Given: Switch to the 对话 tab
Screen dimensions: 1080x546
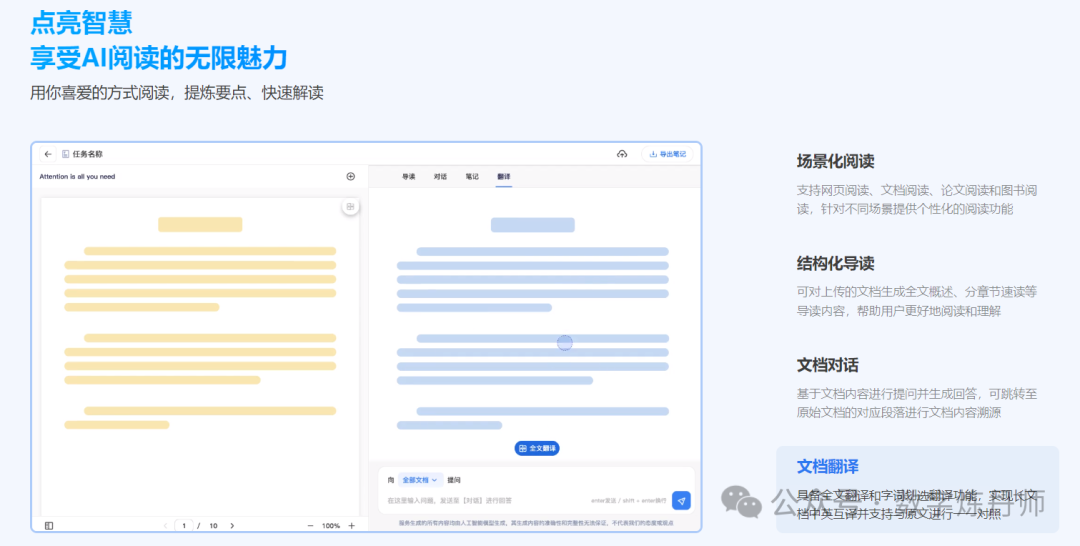Looking at the screenshot, I should [440, 176].
